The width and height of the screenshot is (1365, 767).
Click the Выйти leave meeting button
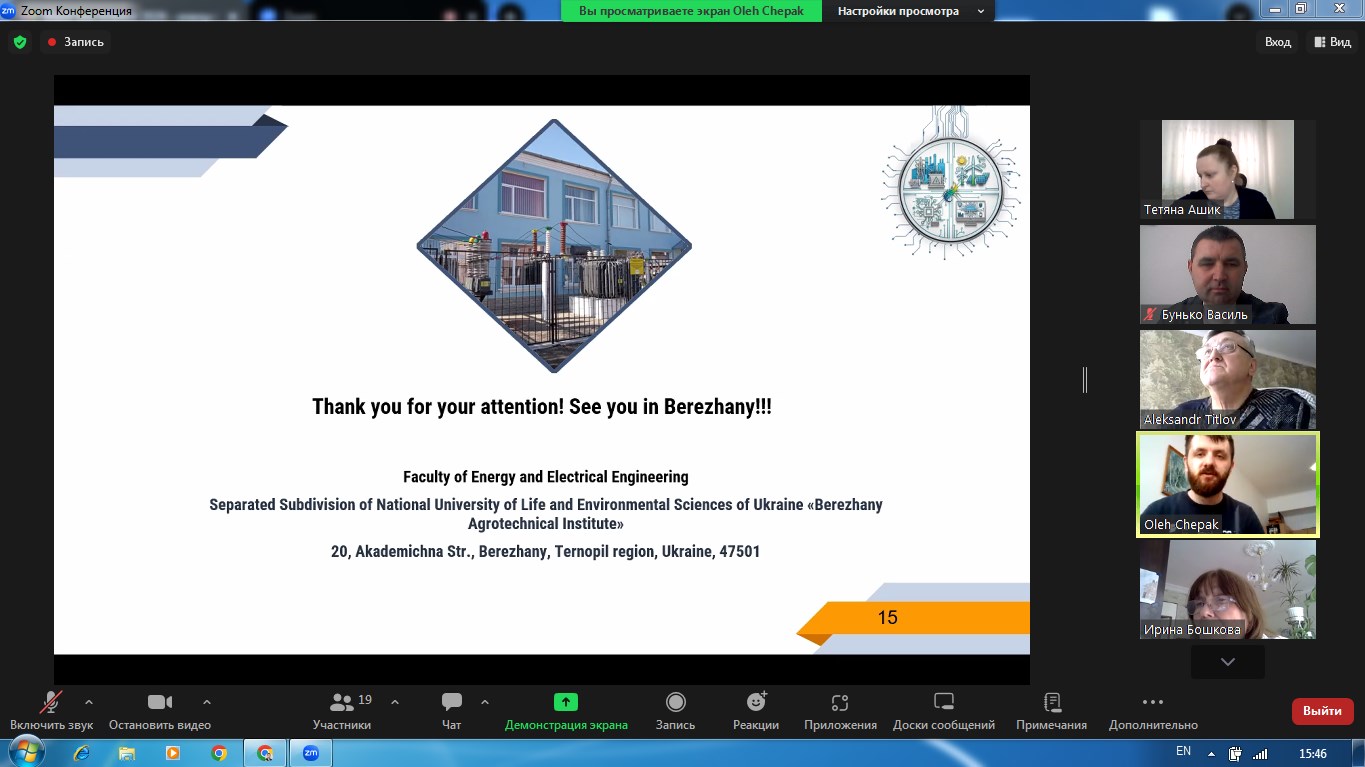(1323, 711)
